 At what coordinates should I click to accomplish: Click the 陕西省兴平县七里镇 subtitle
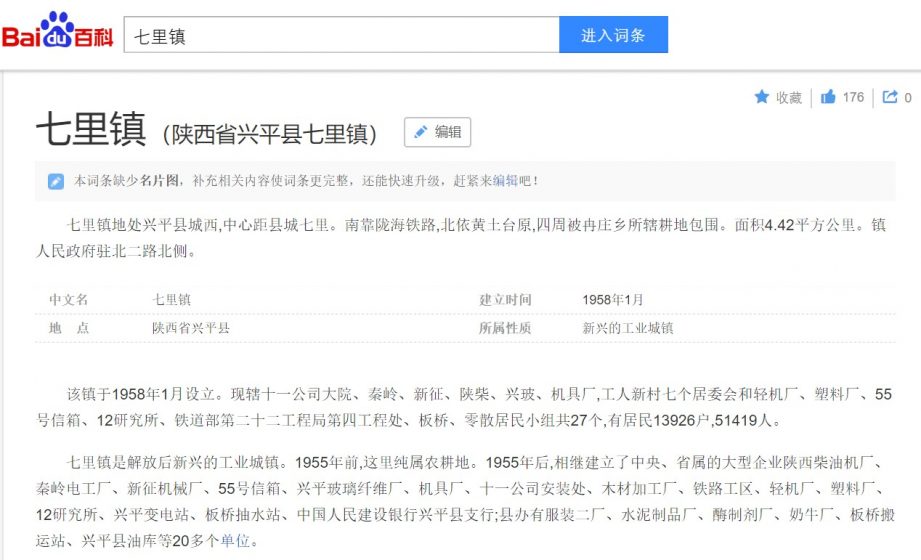(x=270, y=135)
